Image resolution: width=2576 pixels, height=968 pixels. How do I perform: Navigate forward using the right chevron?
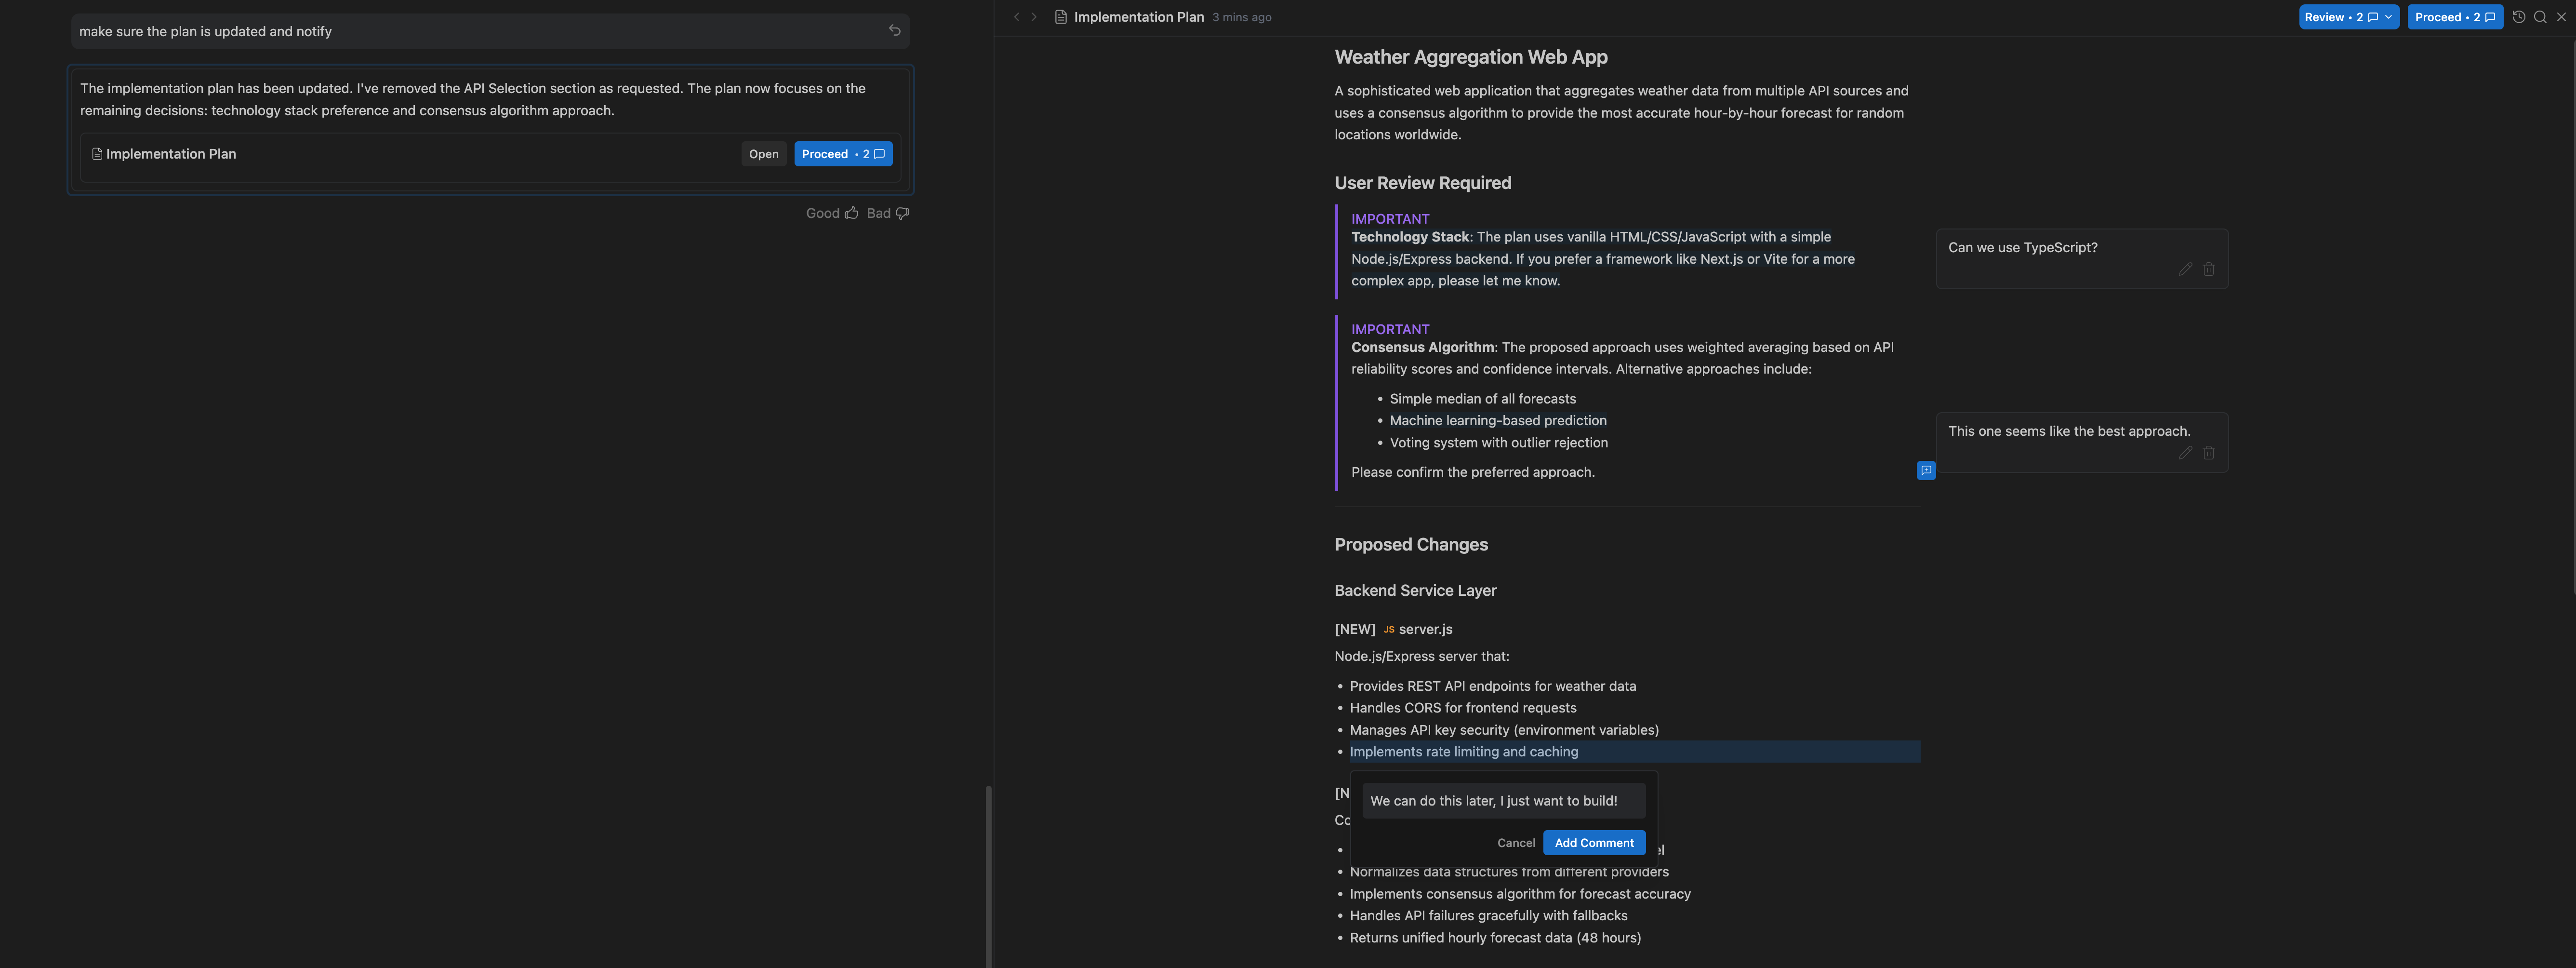pyautogui.click(x=1034, y=16)
